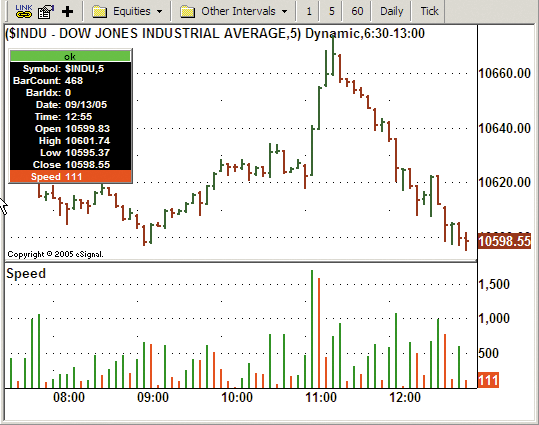Click the green ok header bar
The width and height of the screenshot is (539, 425).
[70, 56]
